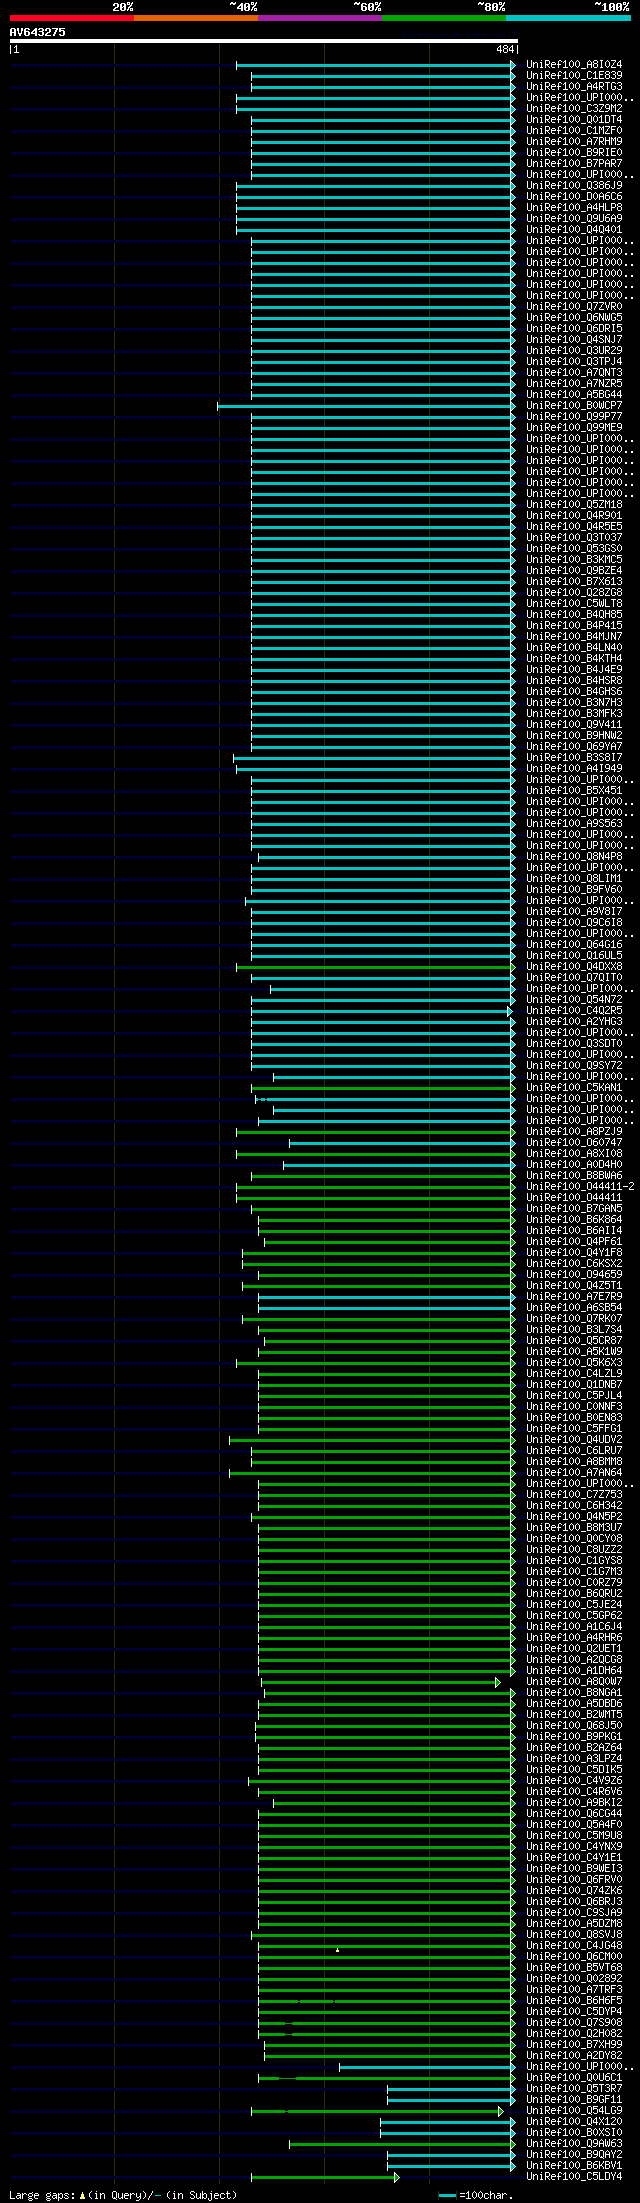Image resolution: width=640 pixels, height=2203 pixels.
Task: Click the cyan ~100% identity legend bar
Action: click(x=568, y=18)
